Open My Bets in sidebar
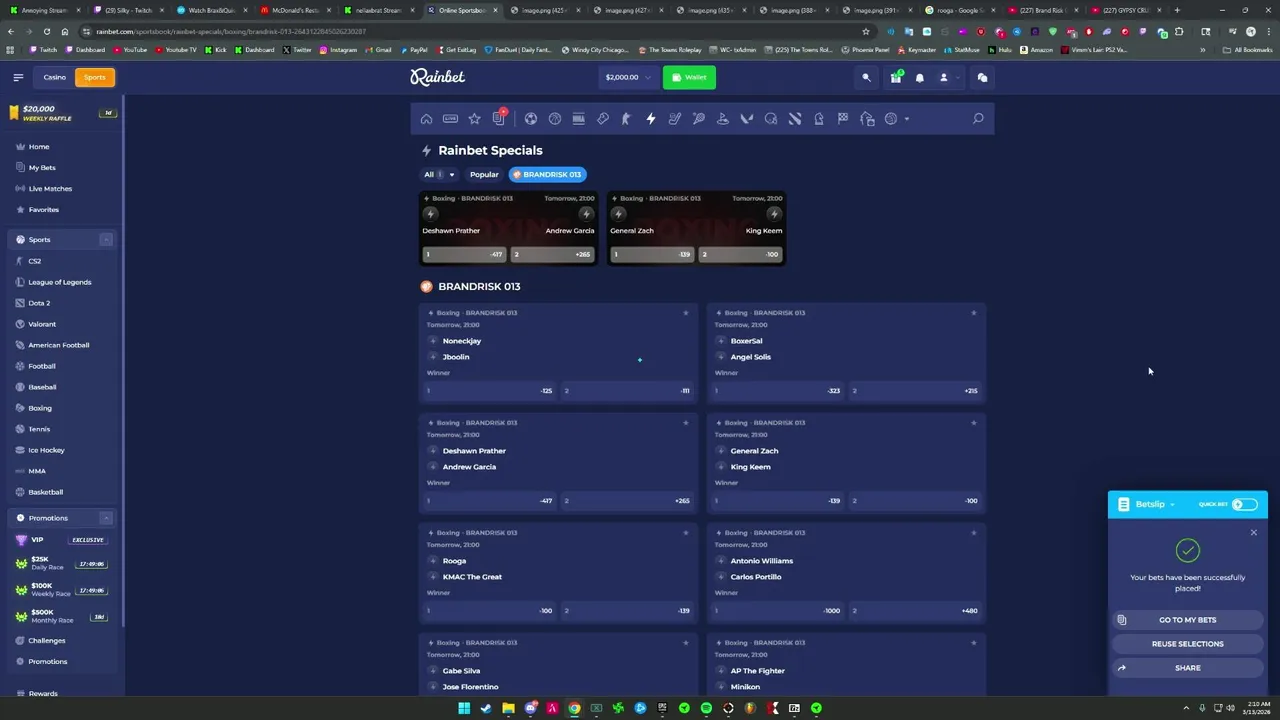1280x720 pixels. [x=42, y=168]
